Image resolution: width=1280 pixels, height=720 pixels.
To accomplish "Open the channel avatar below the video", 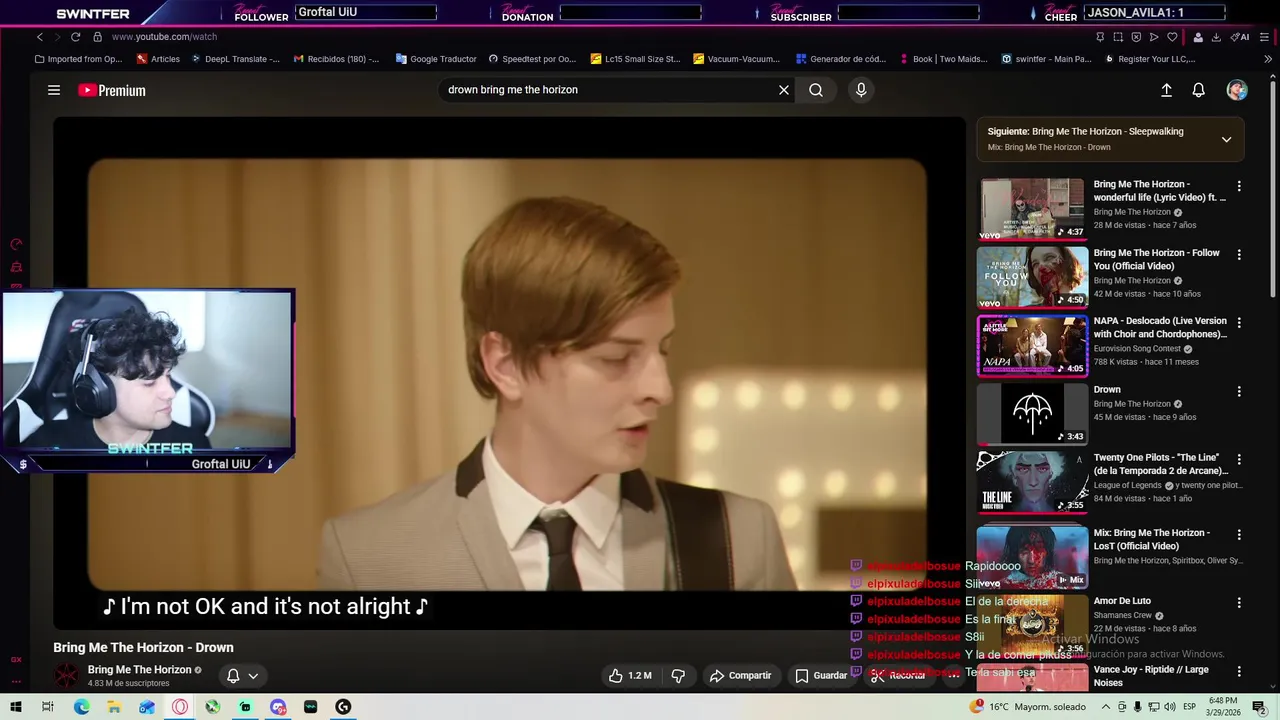I will (x=67, y=675).
